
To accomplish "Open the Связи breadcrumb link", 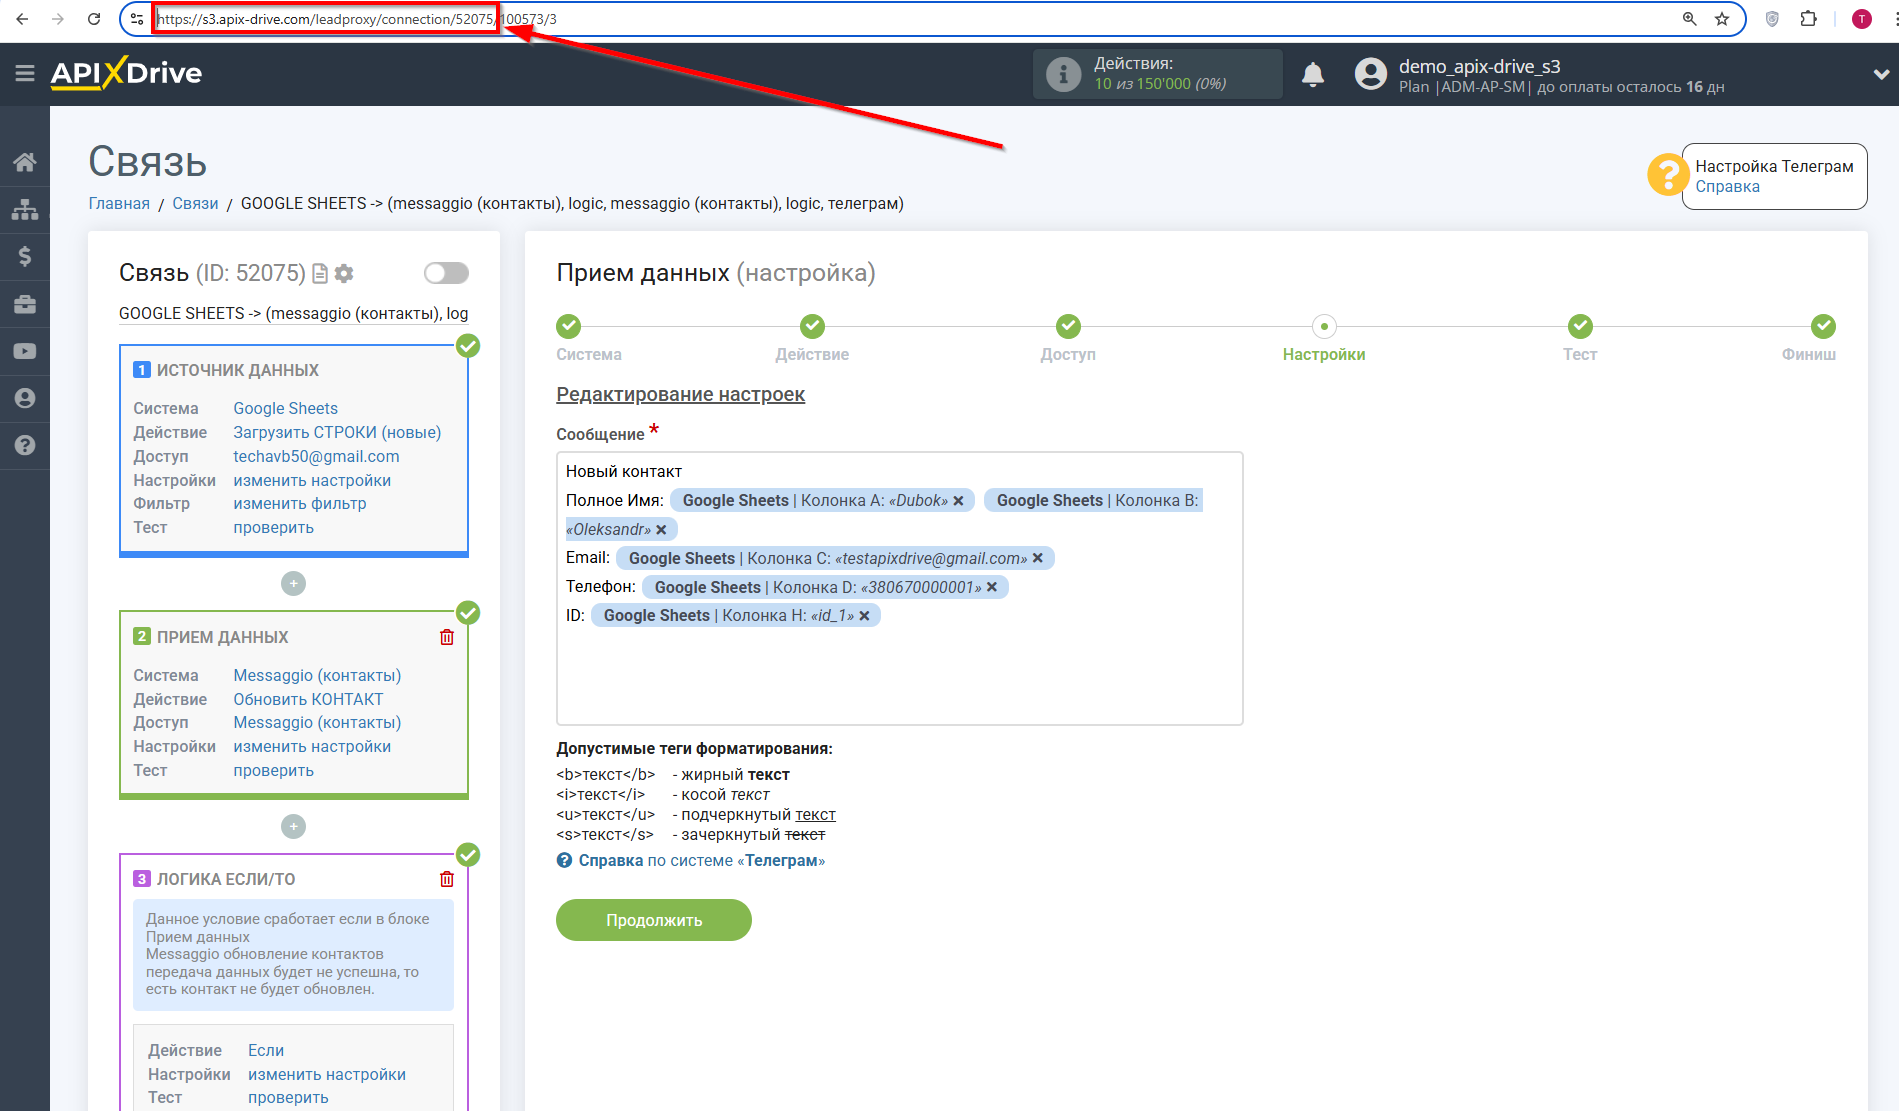I will pos(195,204).
